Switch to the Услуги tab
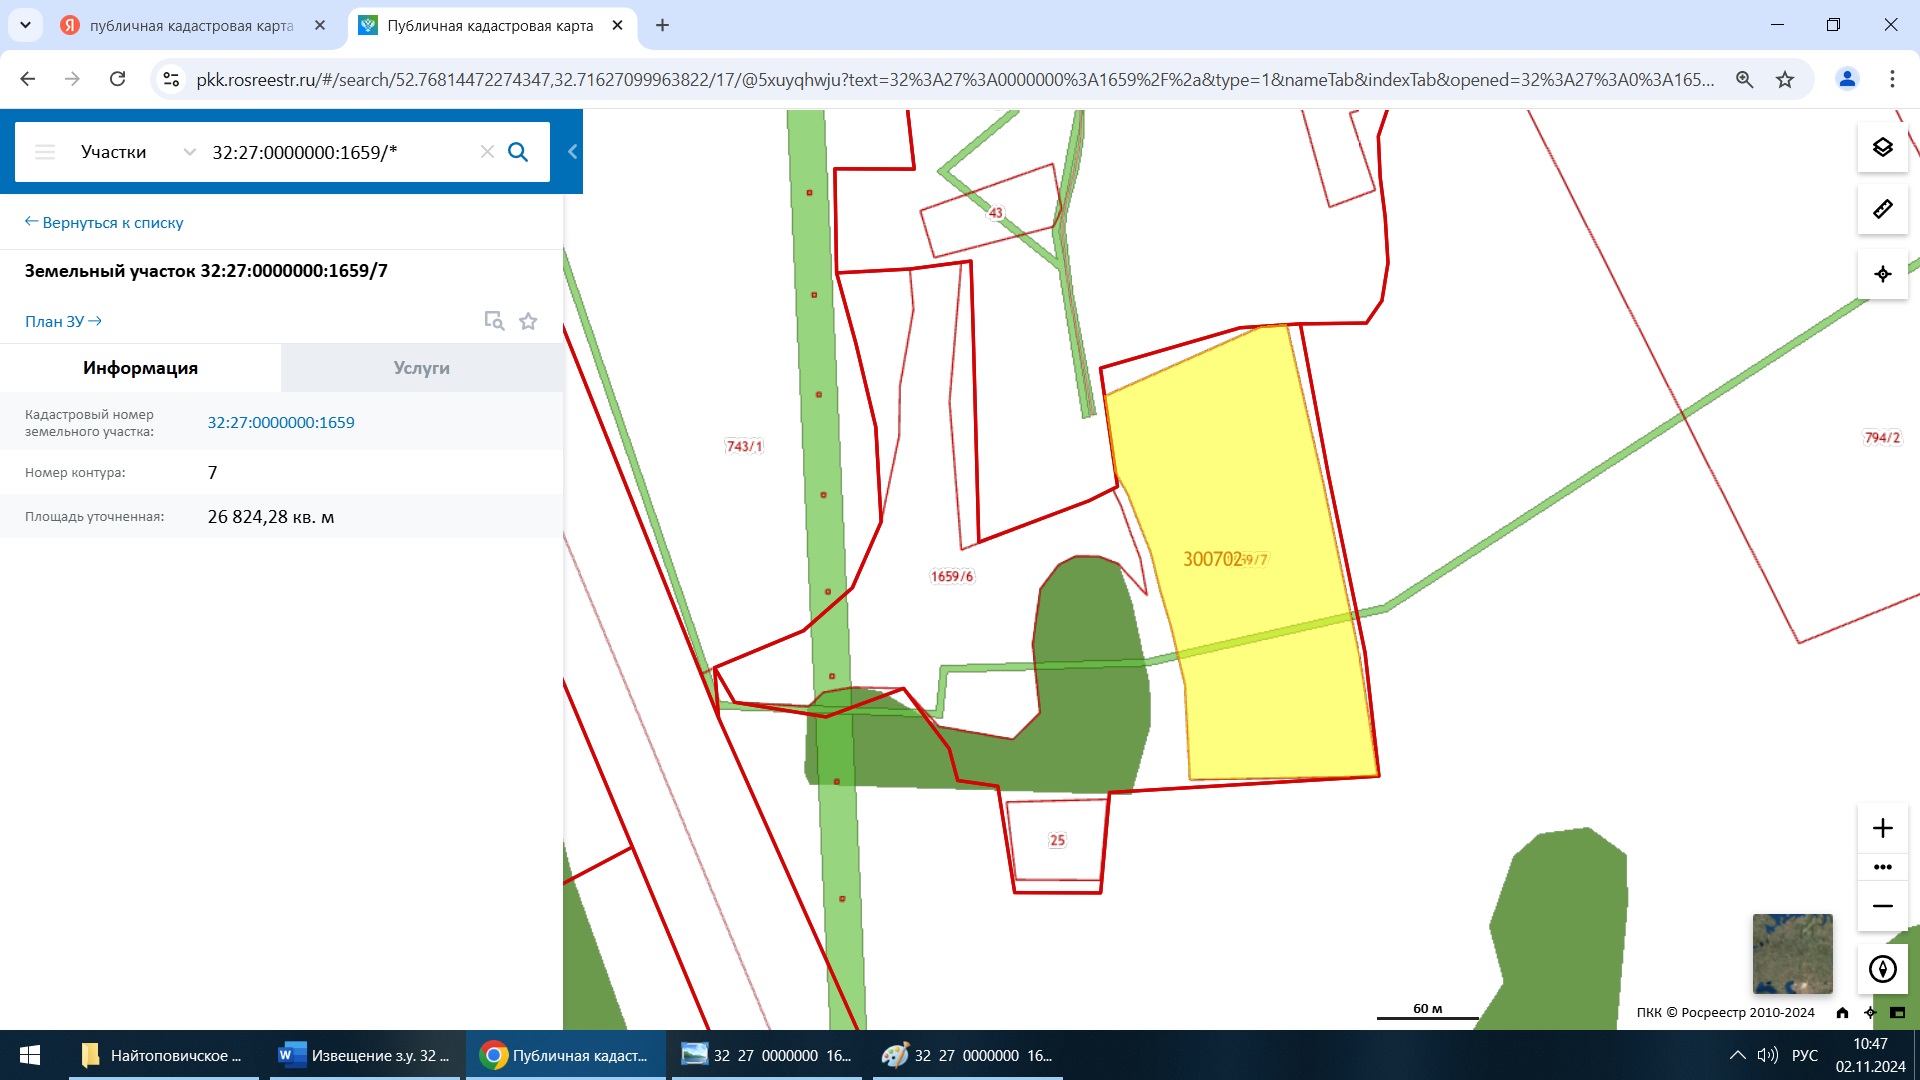Image resolution: width=1920 pixels, height=1080 pixels. point(421,368)
